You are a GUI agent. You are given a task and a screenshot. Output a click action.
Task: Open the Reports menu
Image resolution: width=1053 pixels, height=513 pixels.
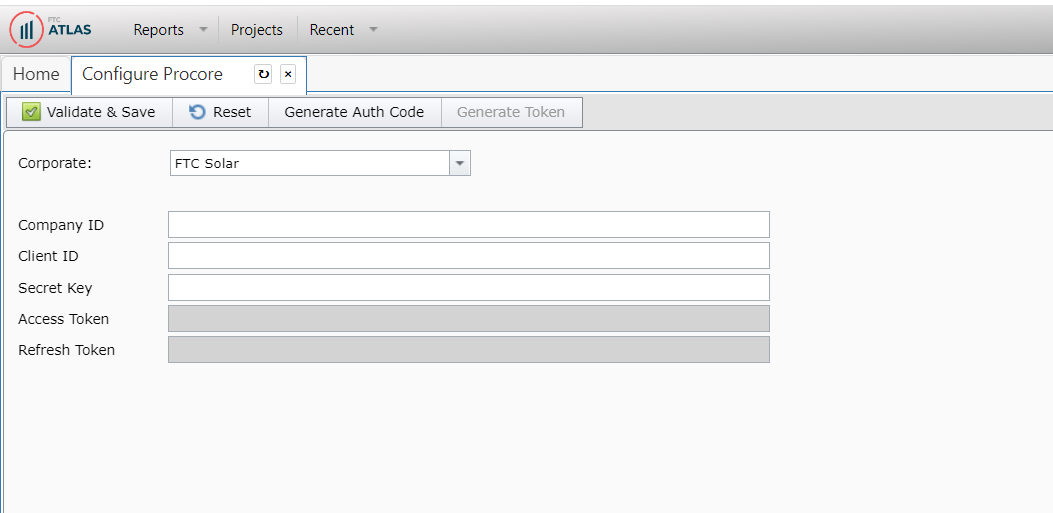coord(158,30)
